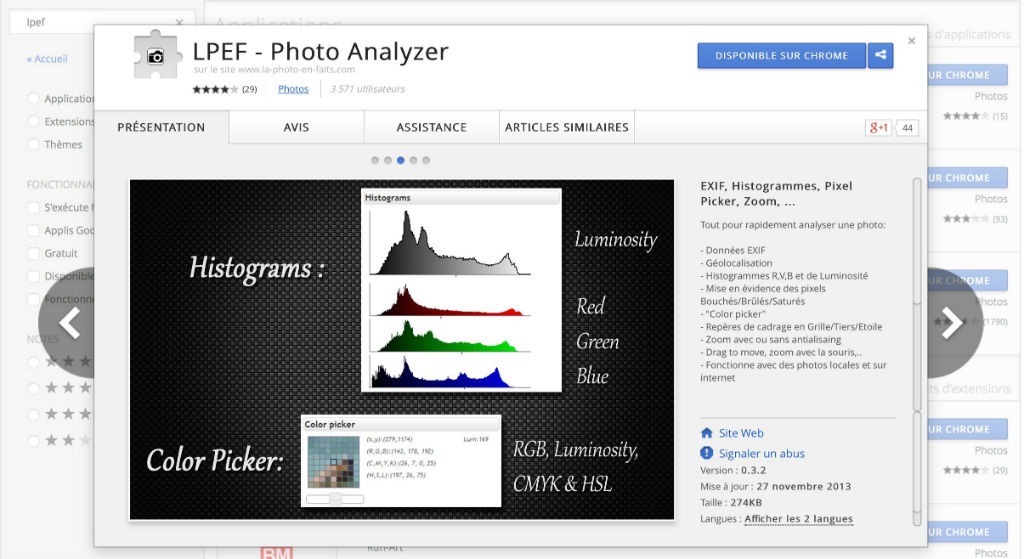Select the fourth carousel dot

pos(413,160)
